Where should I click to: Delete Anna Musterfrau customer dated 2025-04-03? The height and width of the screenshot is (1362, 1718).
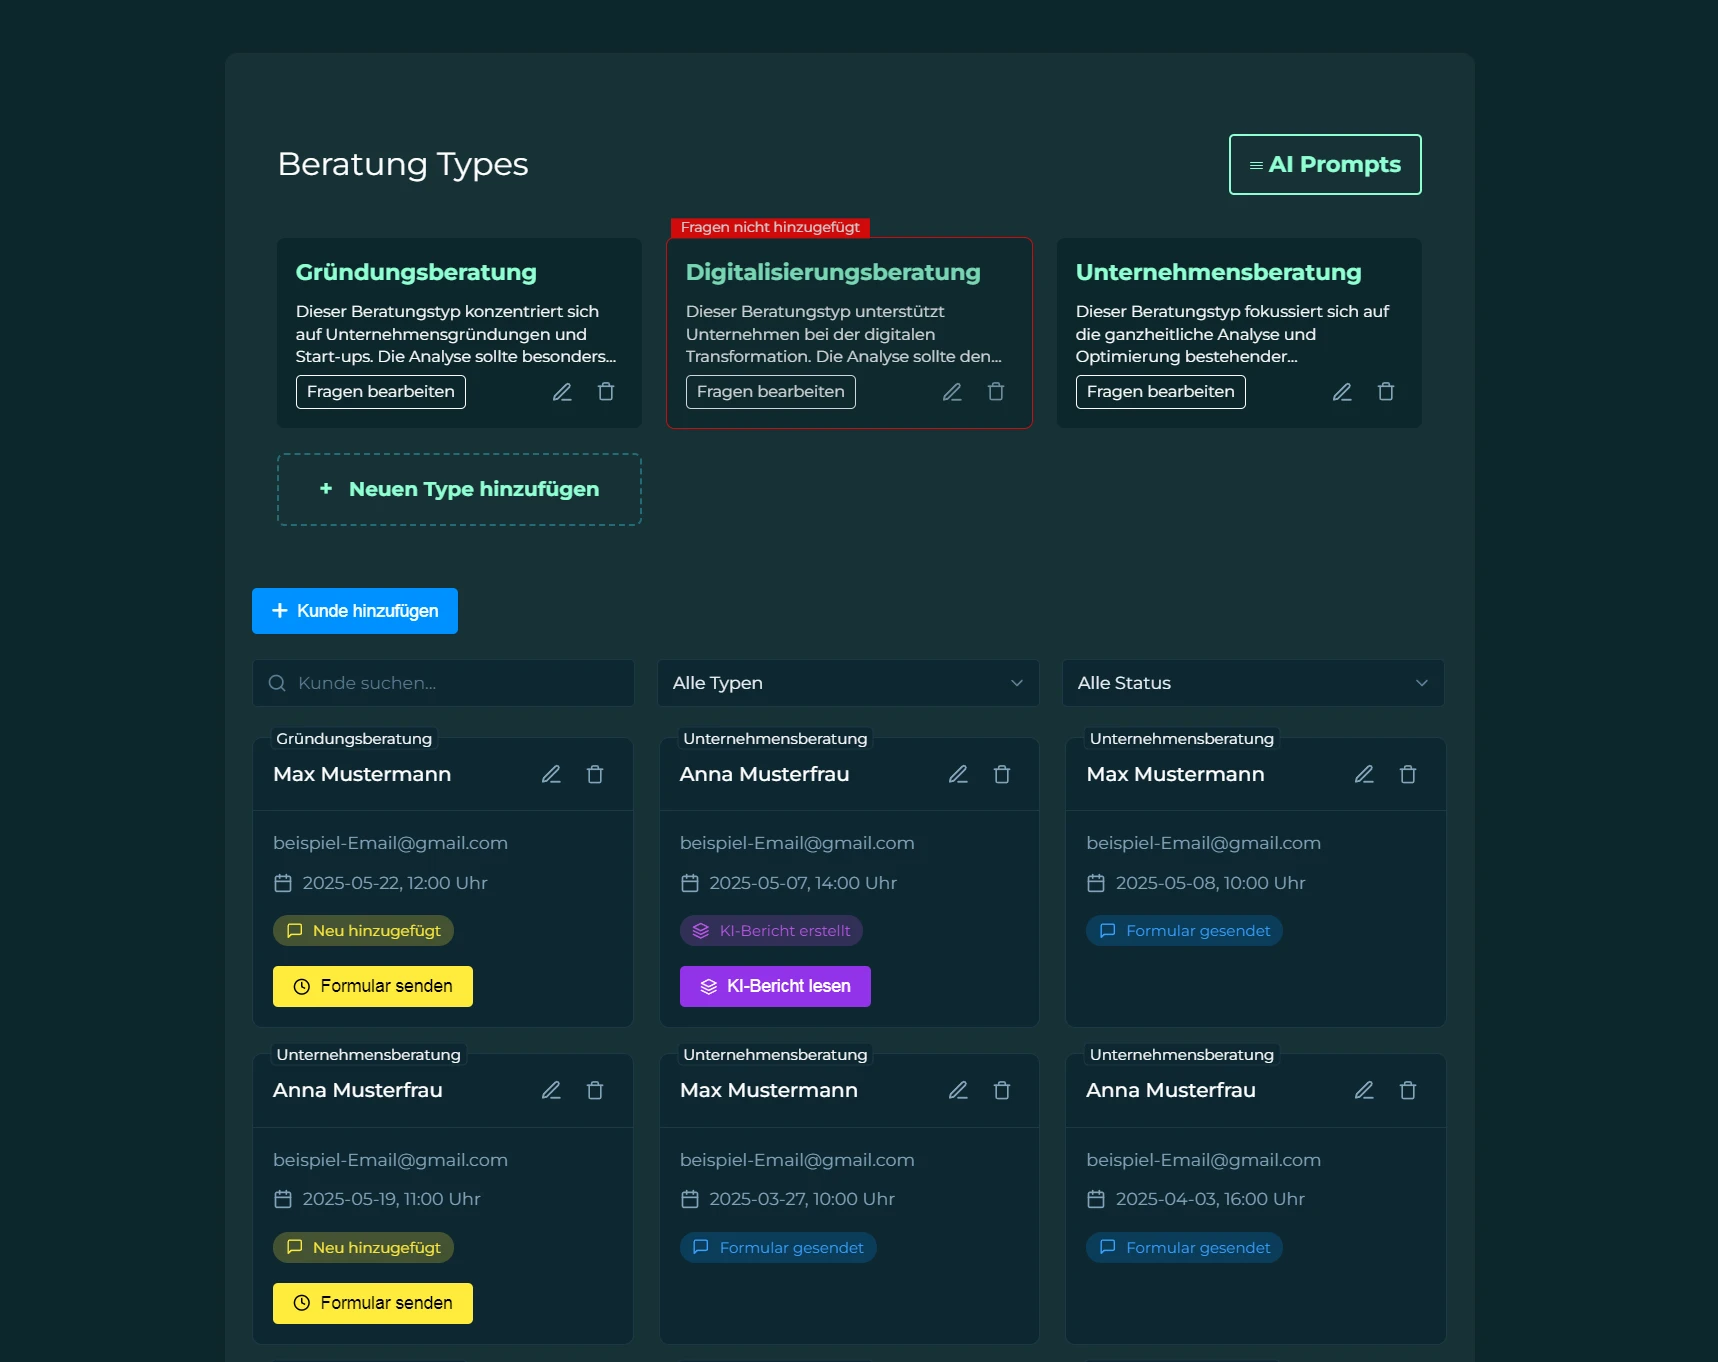[x=1408, y=1090]
